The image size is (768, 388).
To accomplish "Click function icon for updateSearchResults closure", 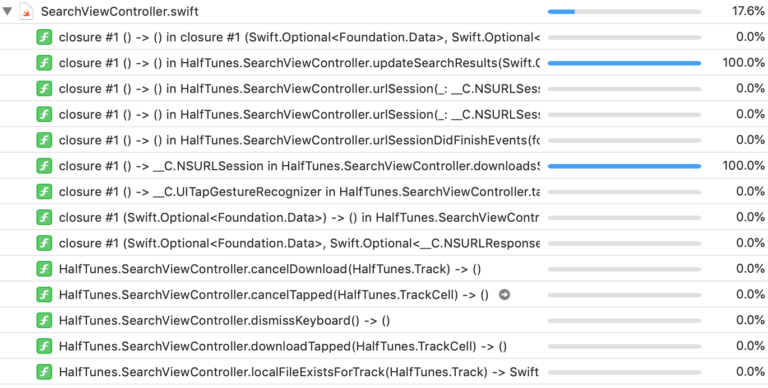I will tap(44, 63).
